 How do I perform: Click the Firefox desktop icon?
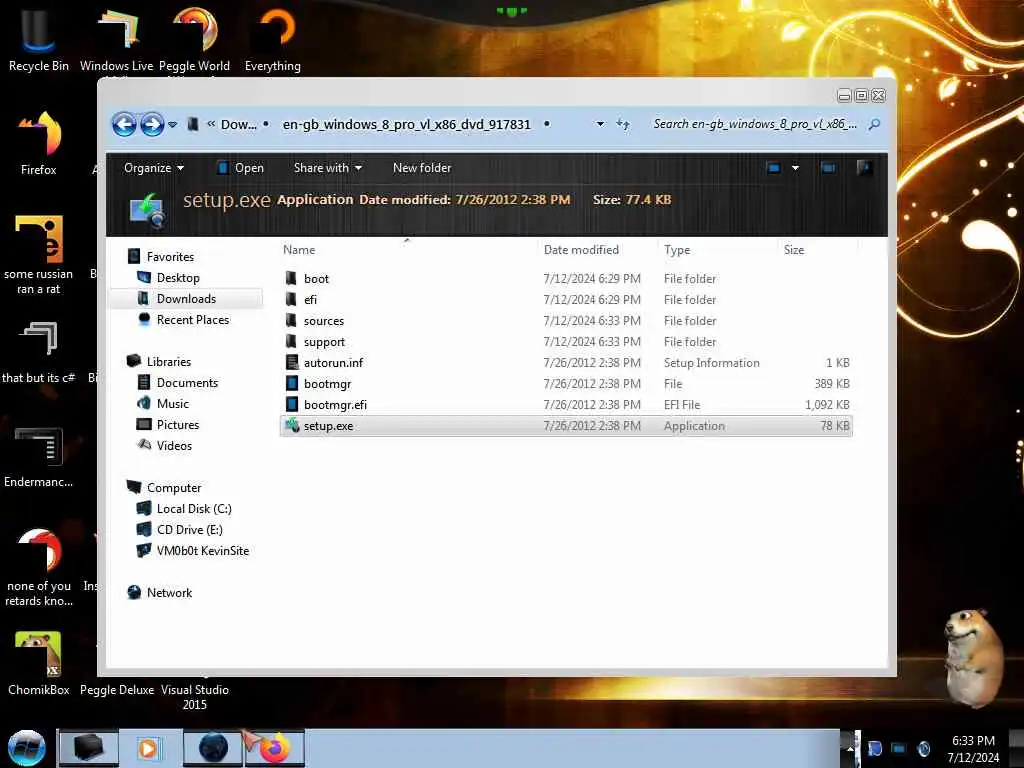(x=39, y=143)
